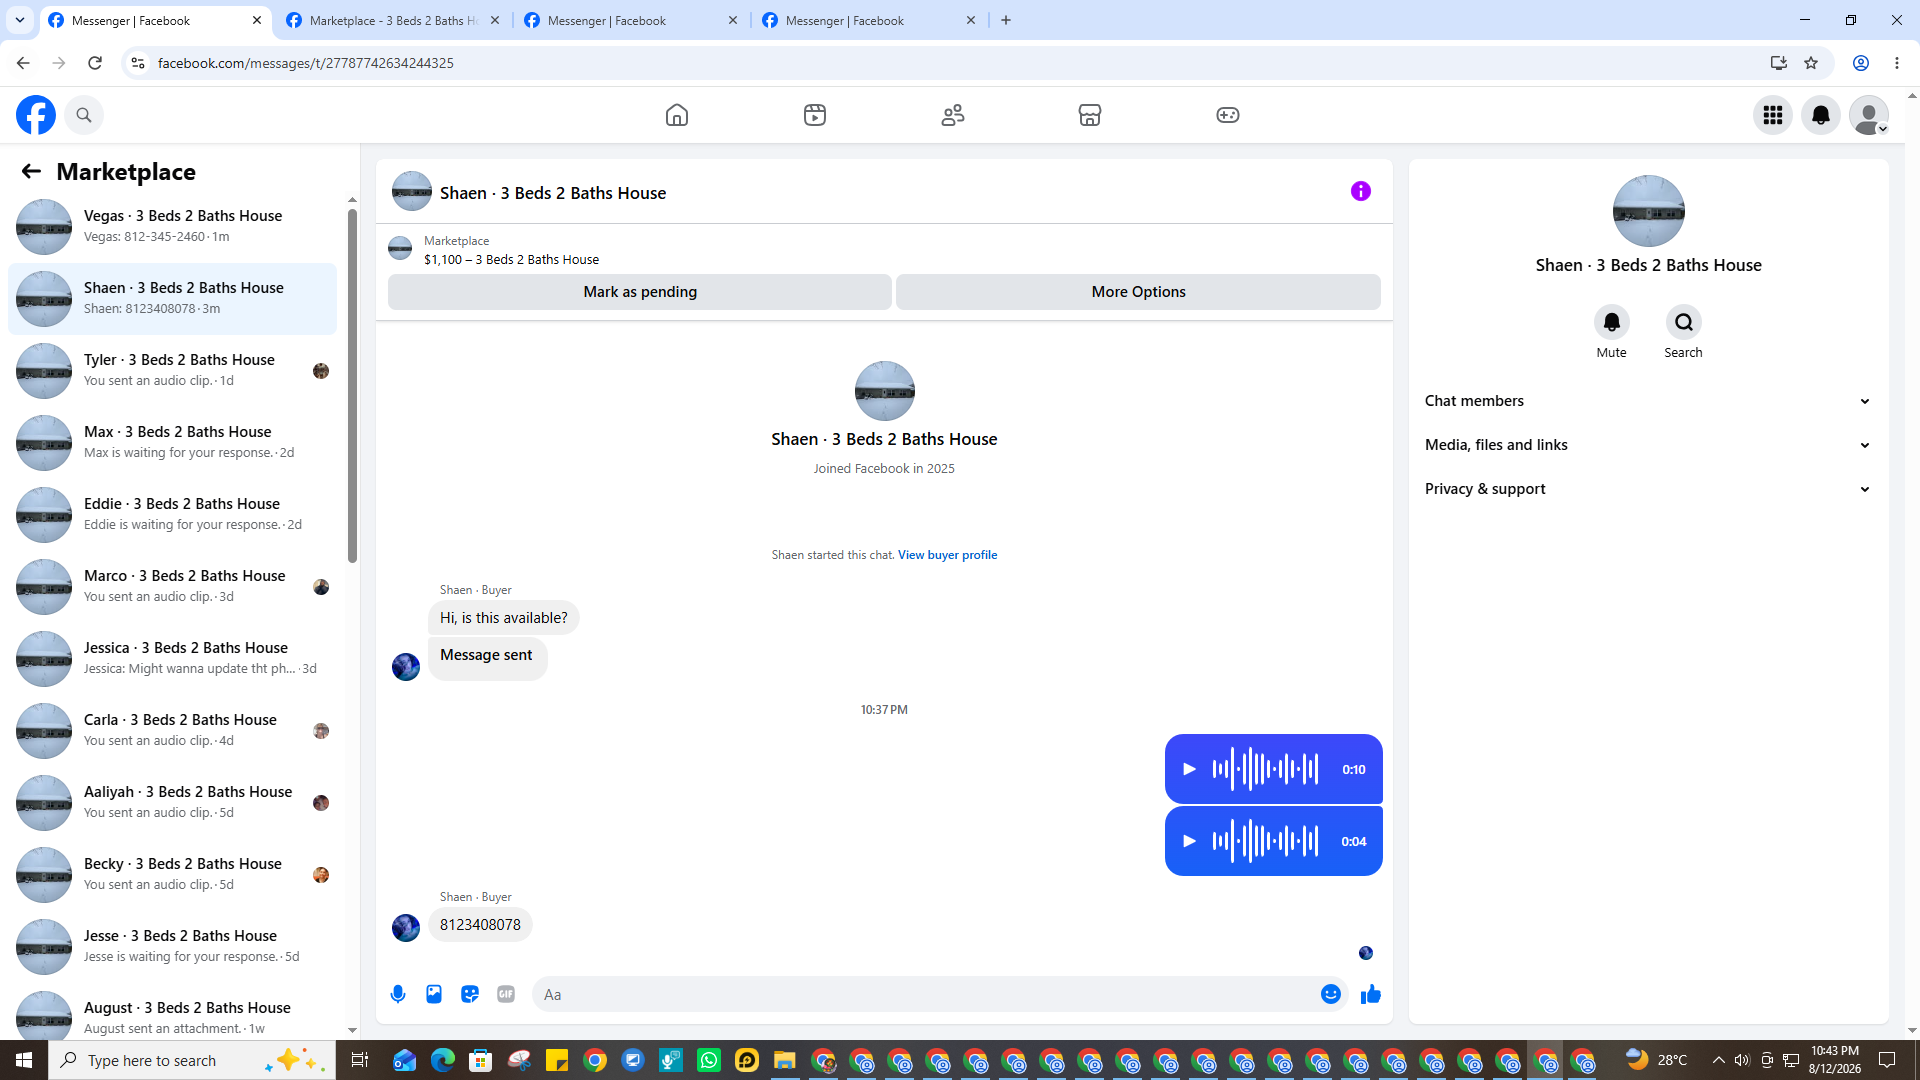The image size is (1920, 1080).
Task: Open the Chrome three-dot menu
Action: click(1897, 63)
